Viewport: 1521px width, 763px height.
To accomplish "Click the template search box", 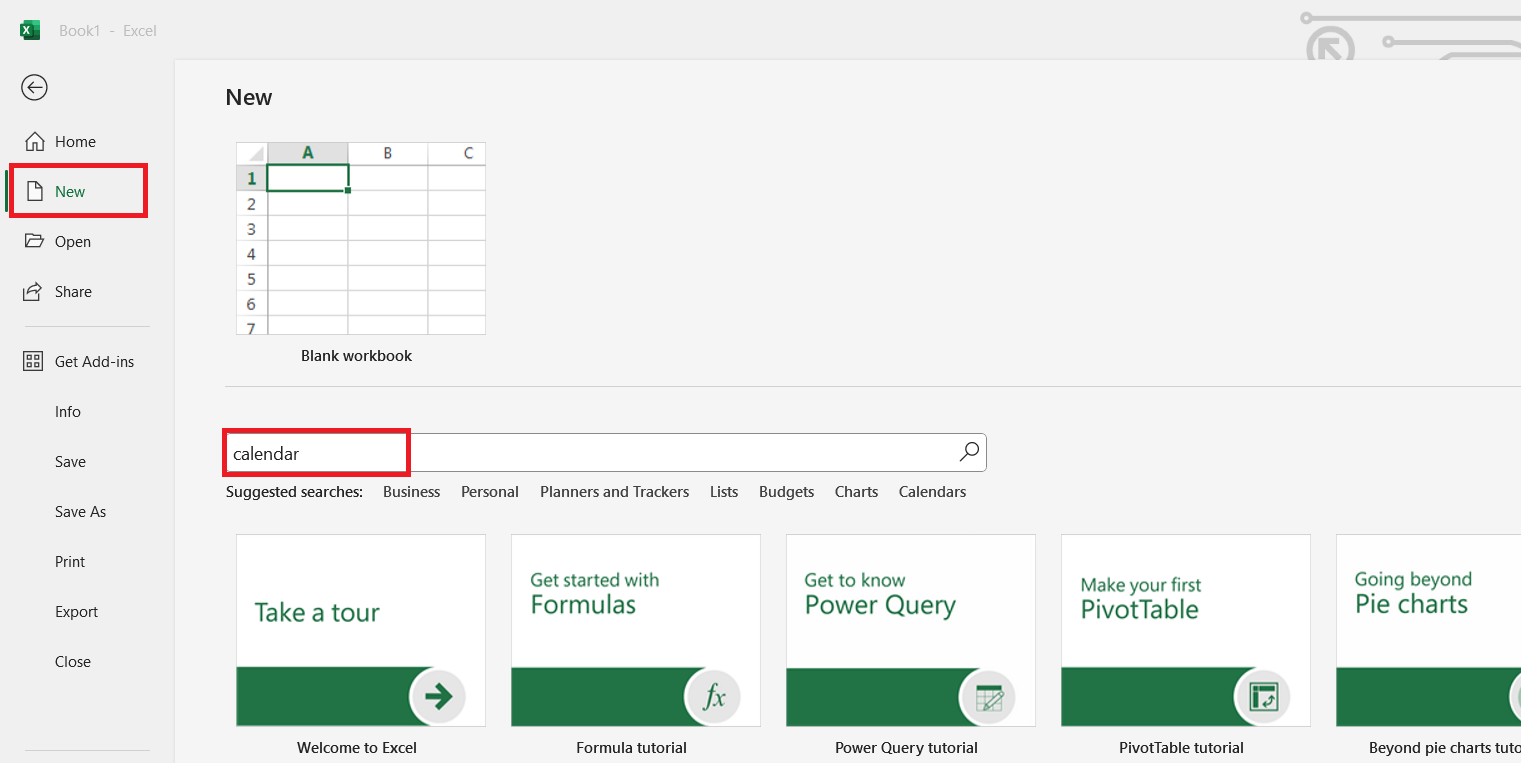I will click(x=605, y=452).
